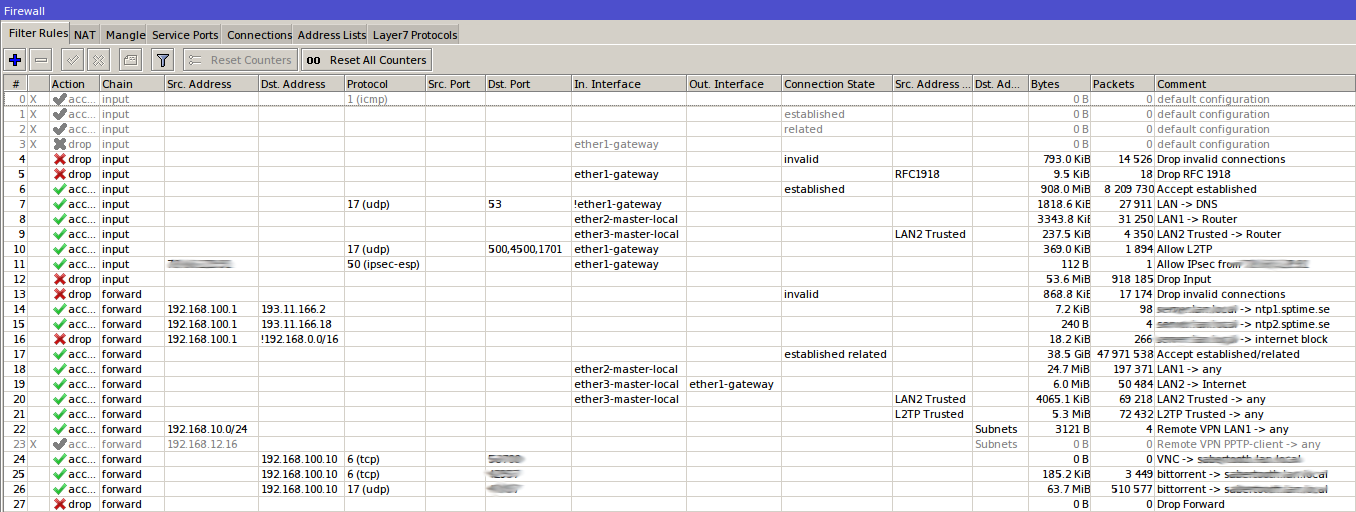Image resolution: width=1356 pixels, height=512 pixels.
Task: Select 'Drop Forward' comment cell
Action: click(x=1254, y=504)
